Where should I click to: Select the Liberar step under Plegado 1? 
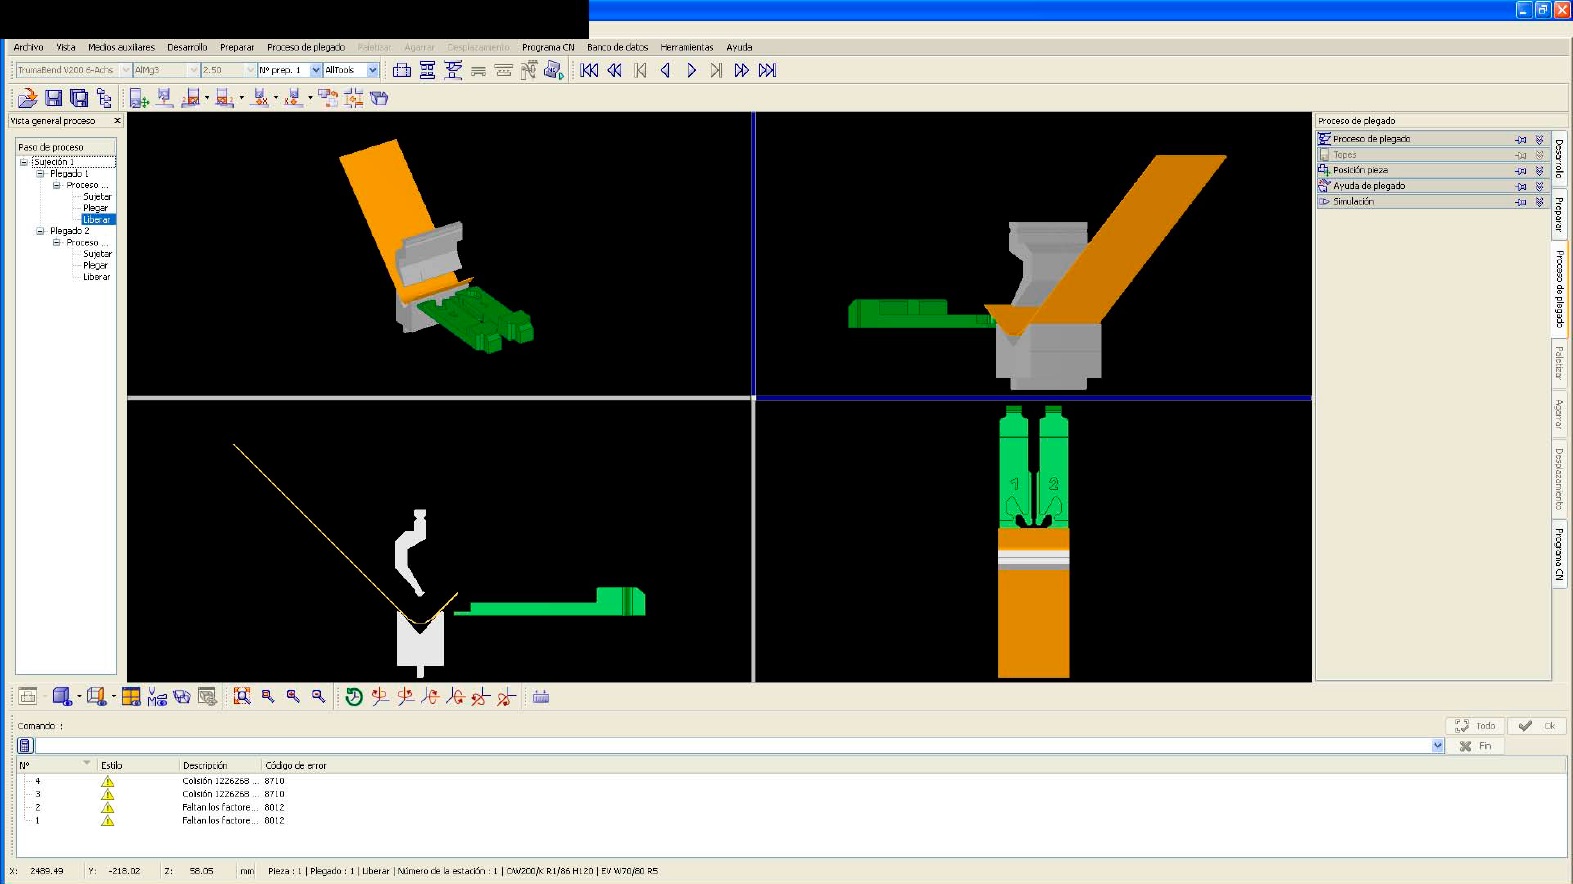(97, 219)
